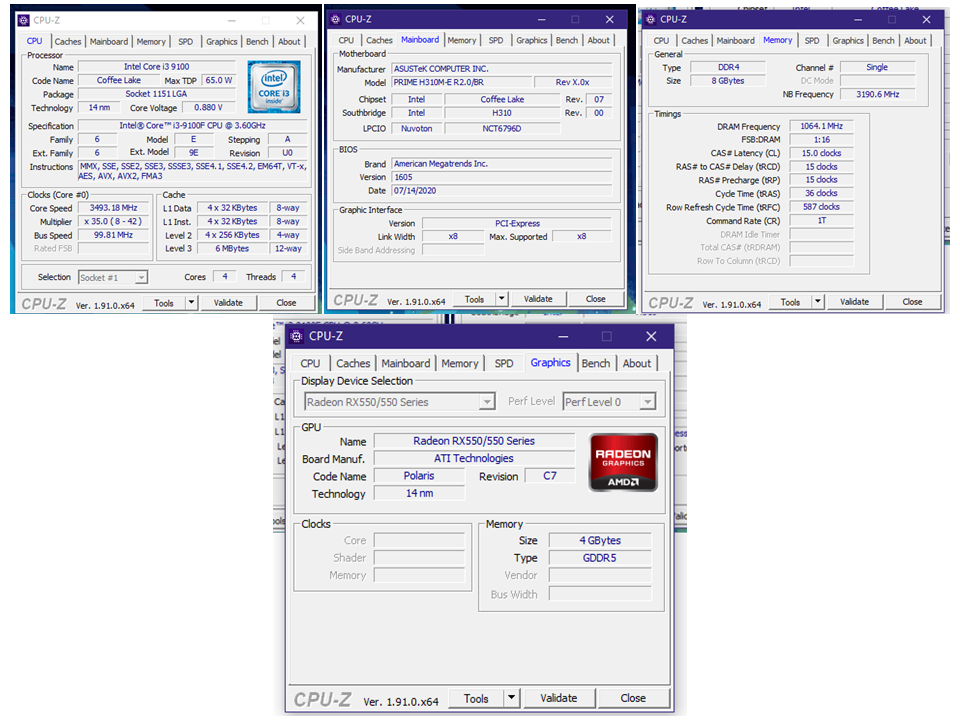Click the Validate button in the Graphics window

coord(558,698)
